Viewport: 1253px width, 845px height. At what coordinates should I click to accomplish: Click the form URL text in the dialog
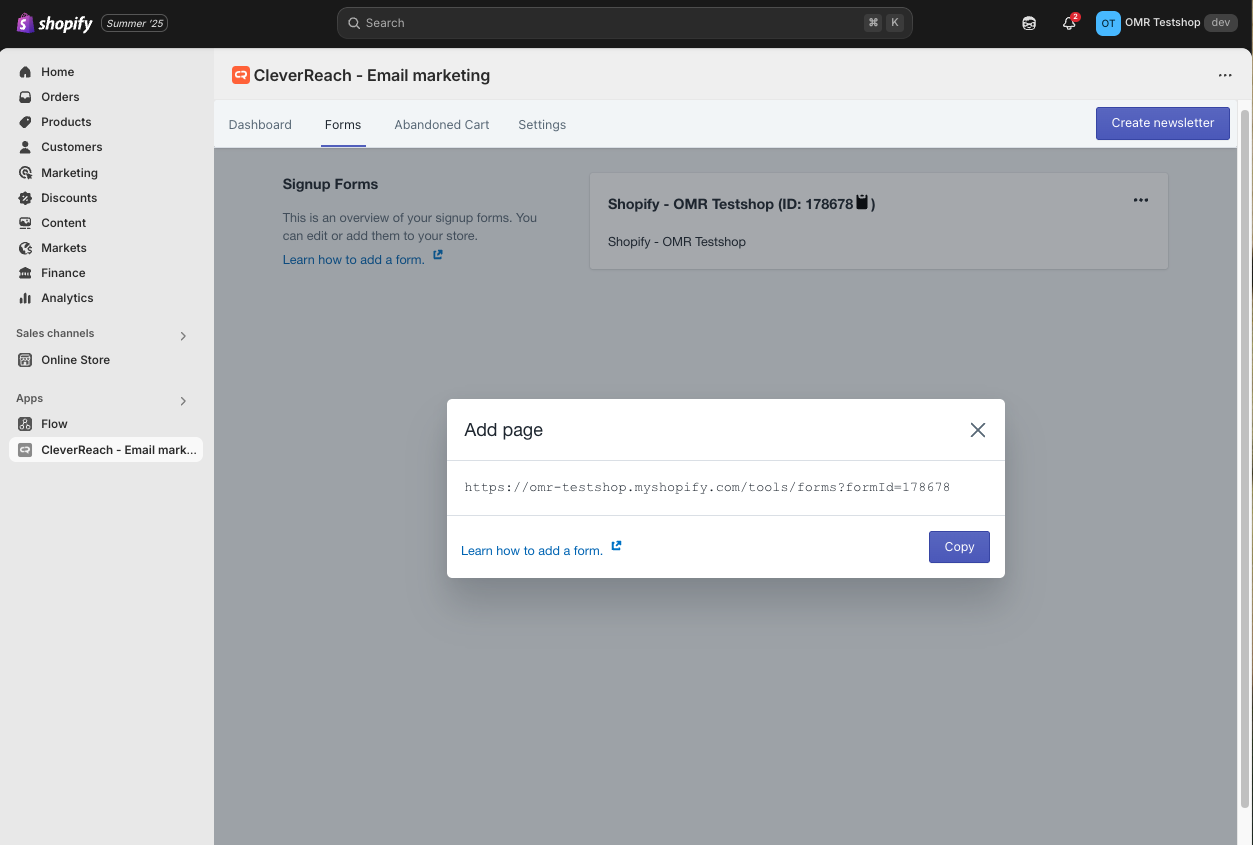tap(707, 488)
